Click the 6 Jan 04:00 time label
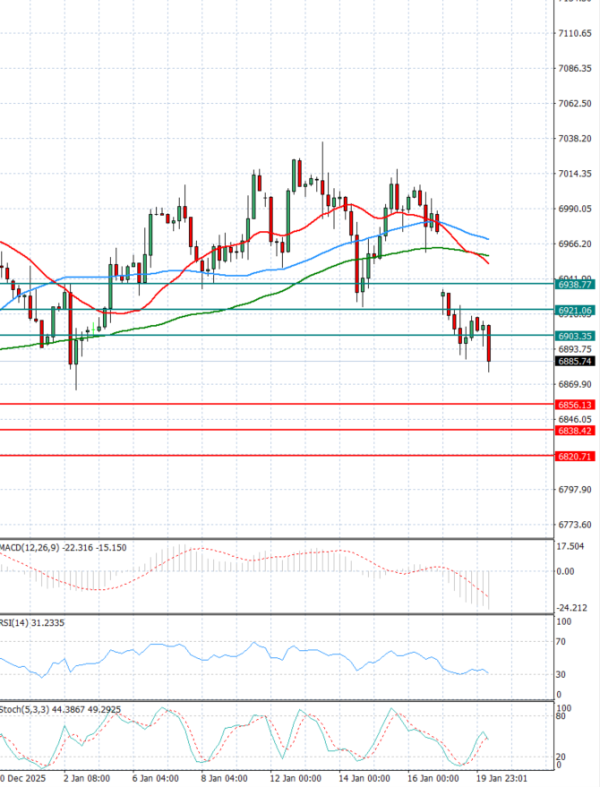600x787 pixels. tap(155, 776)
